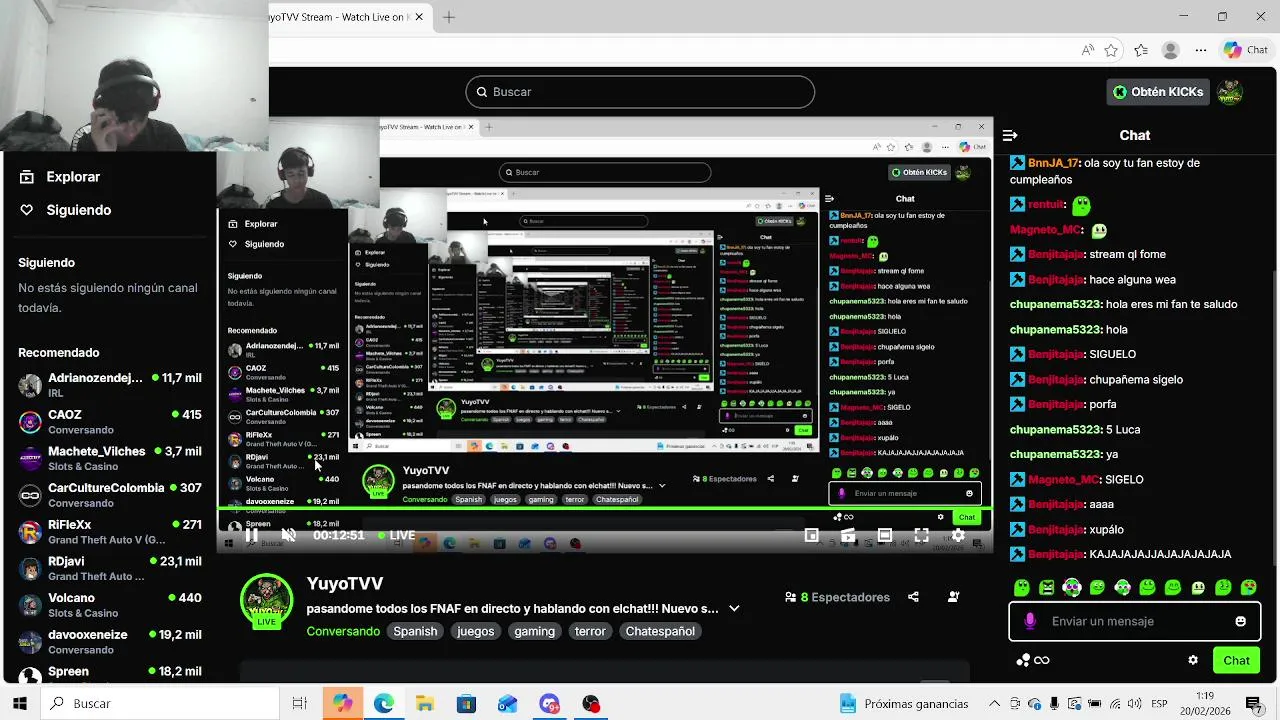The image size is (1280, 720).
Task: Insert the first green blob emote
Action: point(1021,588)
